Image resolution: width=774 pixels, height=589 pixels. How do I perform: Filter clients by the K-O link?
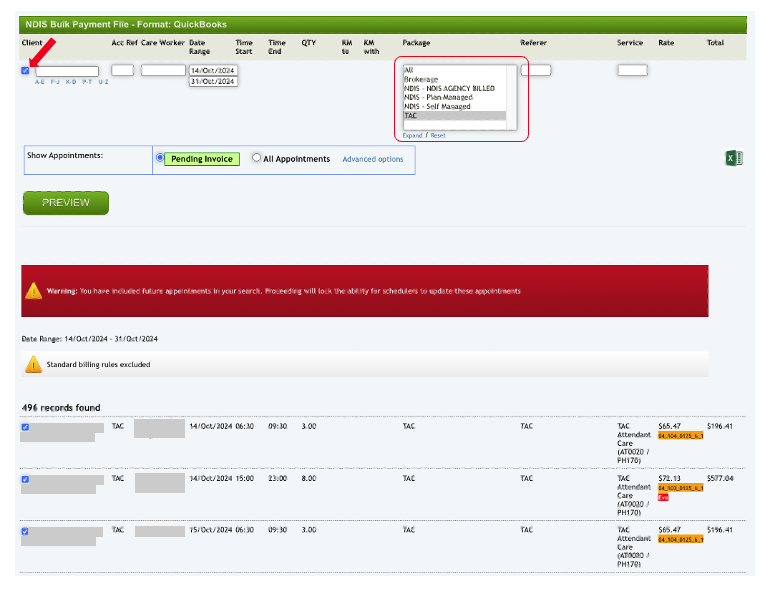[x=71, y=82]
